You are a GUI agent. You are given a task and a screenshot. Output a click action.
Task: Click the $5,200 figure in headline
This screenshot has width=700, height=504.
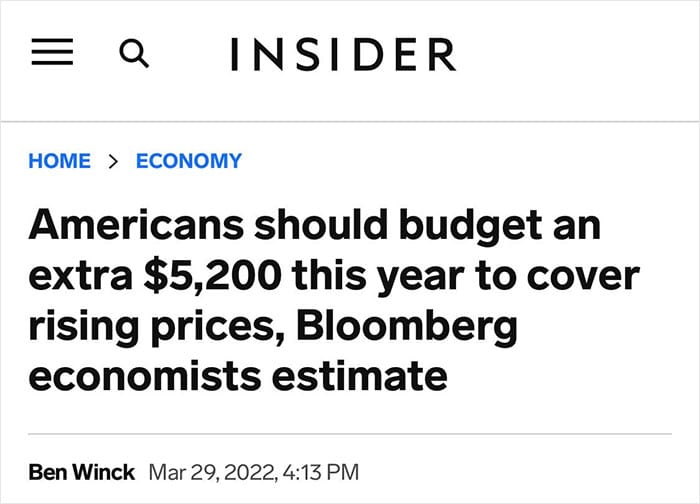click(213, 276)
